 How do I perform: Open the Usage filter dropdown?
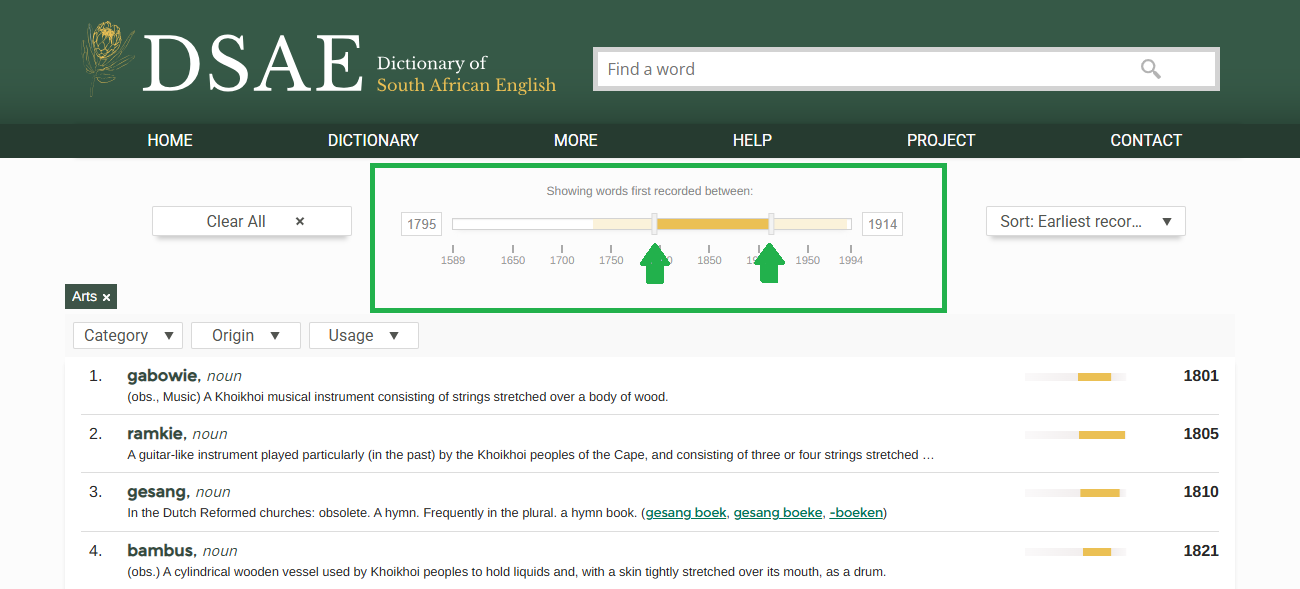(363, 335)
